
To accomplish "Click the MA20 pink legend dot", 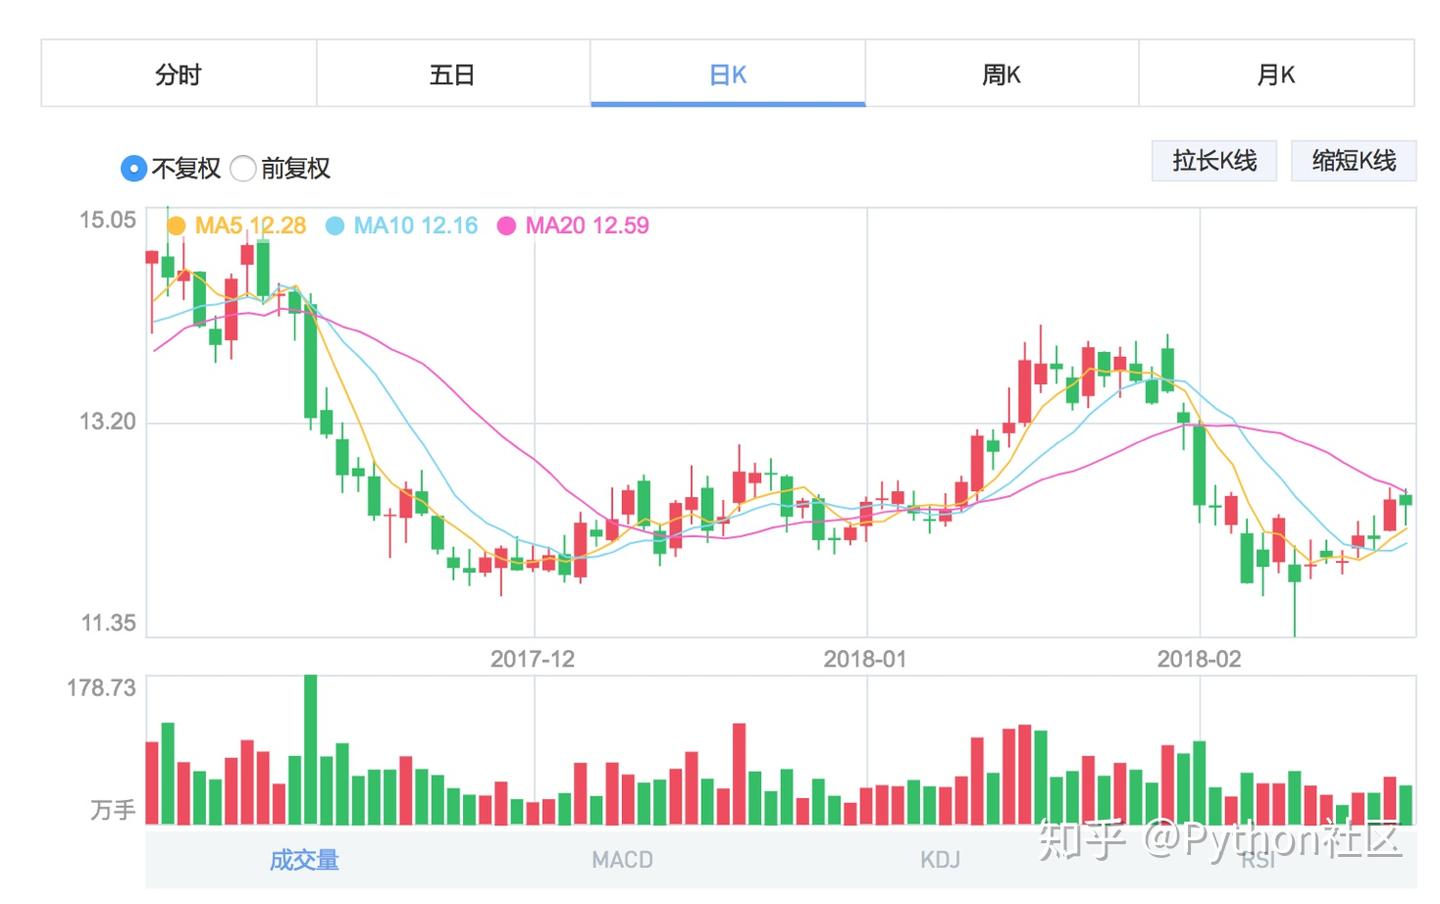I will pos(507,226).
